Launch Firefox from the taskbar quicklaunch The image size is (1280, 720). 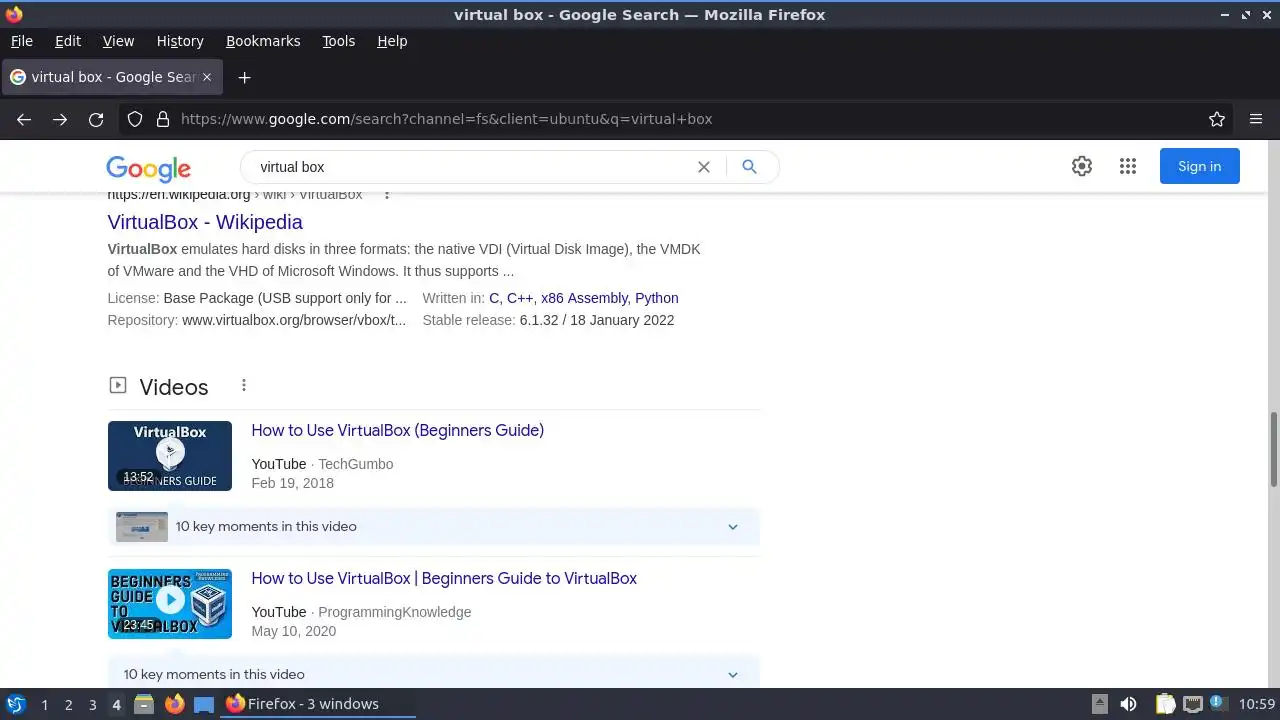(174, 704)
